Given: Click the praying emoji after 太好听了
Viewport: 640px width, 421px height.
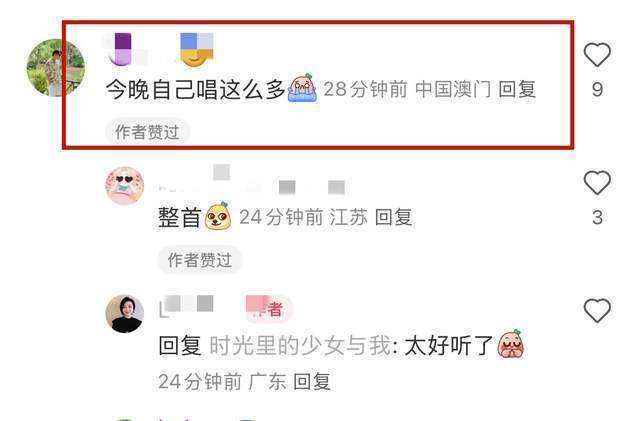Looking at the screenshot, I should tap(511, 344).
